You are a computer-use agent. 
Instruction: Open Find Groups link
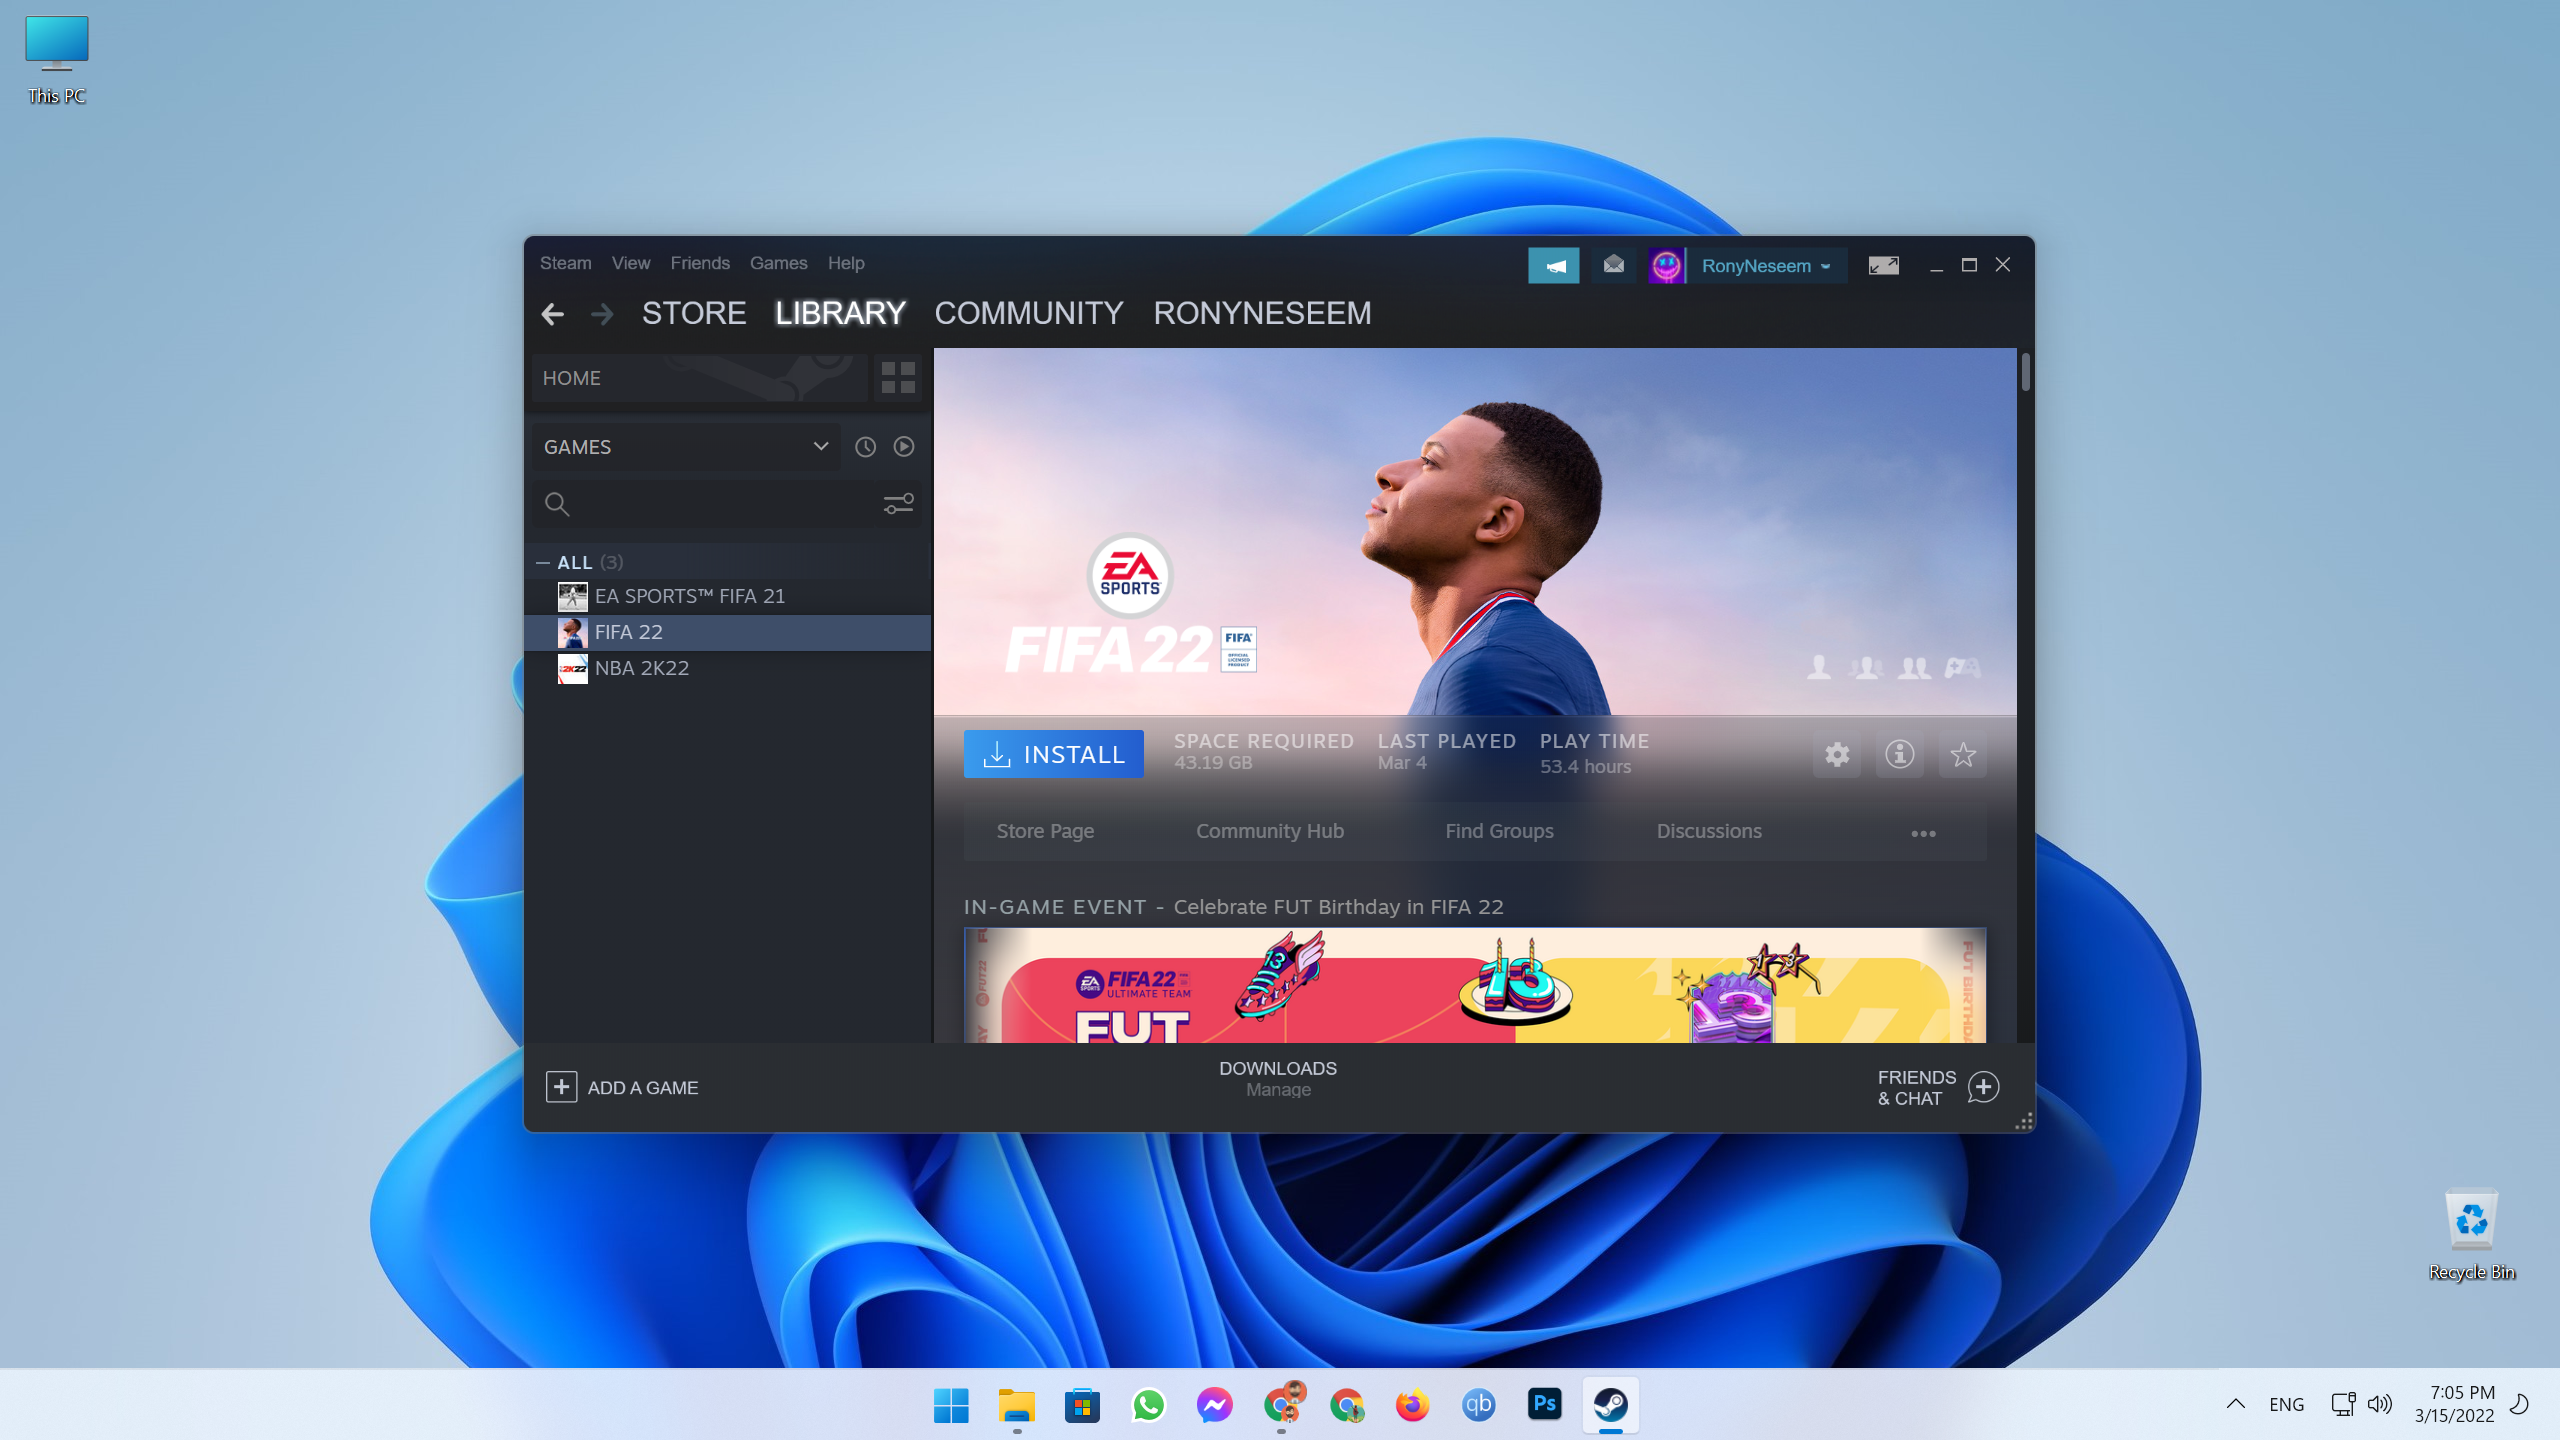(1499, 831)
